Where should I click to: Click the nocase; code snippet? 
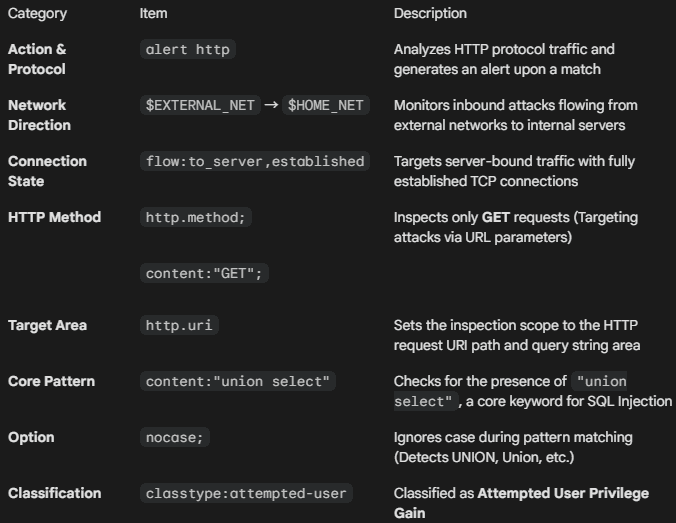tap(178, 437)
